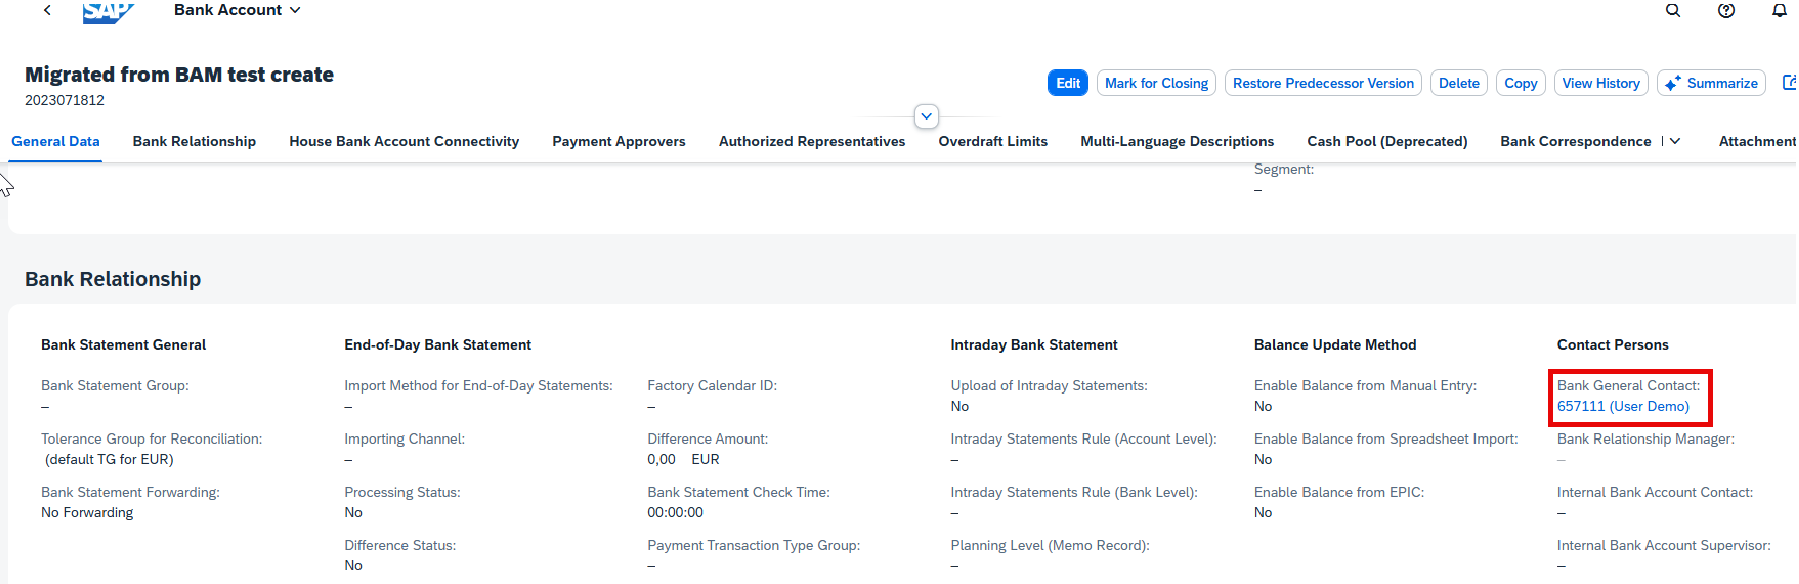
Task: Click Import Method for End-of-Day Statements label
Action: [478, 385]
